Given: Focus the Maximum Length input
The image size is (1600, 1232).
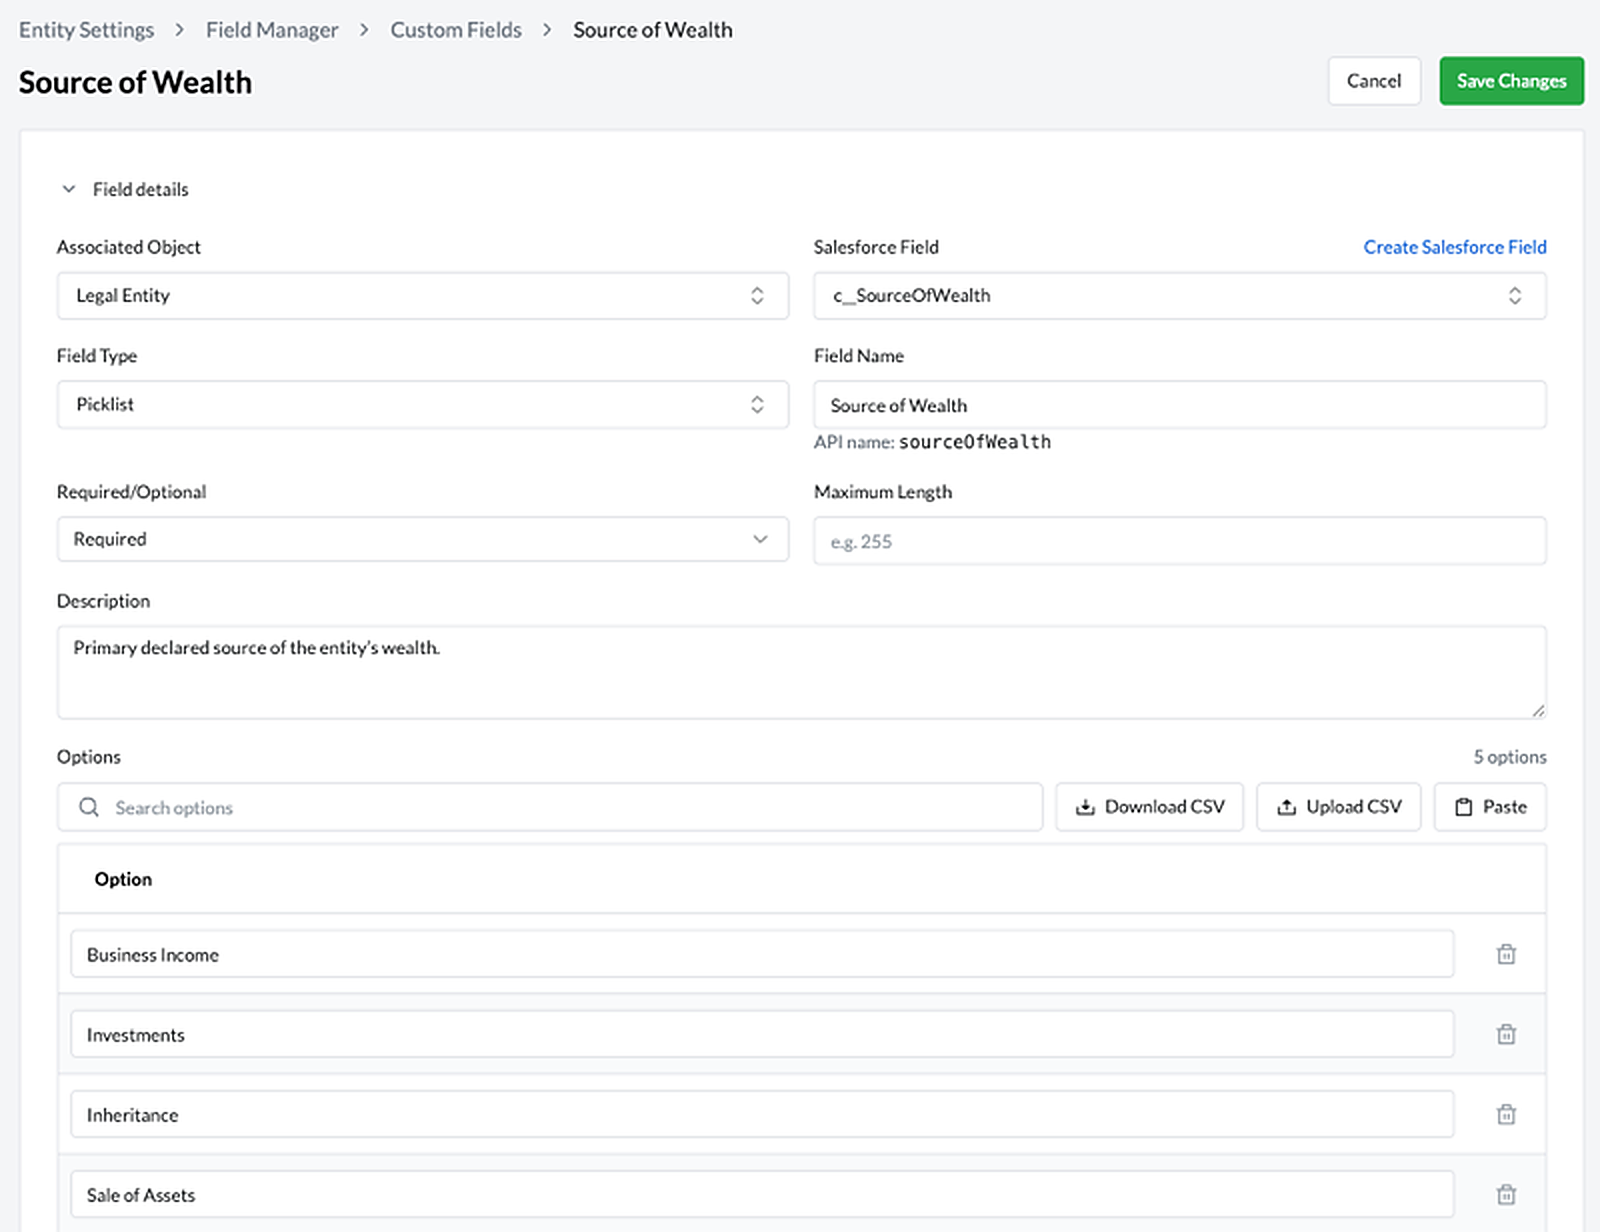Looking at the screenshot, I should (x=1180, y=541).
